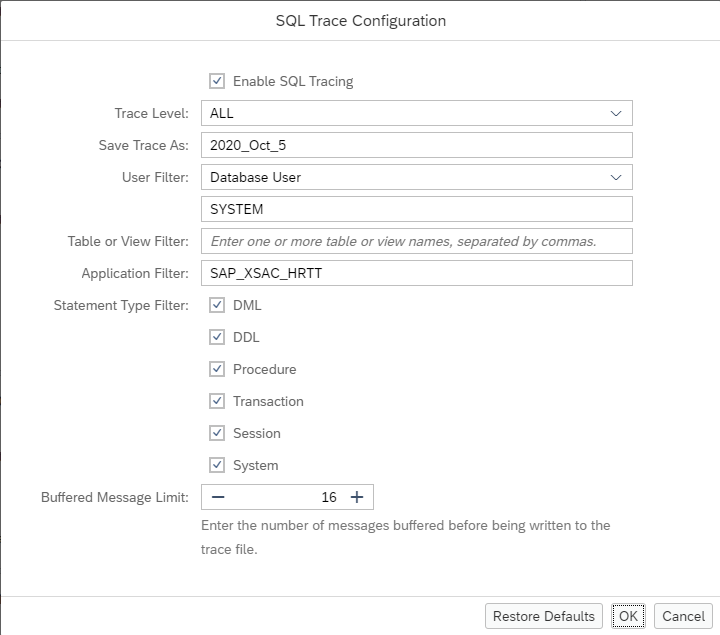Click the Trace Level label
This screenshot has height=635, width=720.
click(x=152, y=113)
